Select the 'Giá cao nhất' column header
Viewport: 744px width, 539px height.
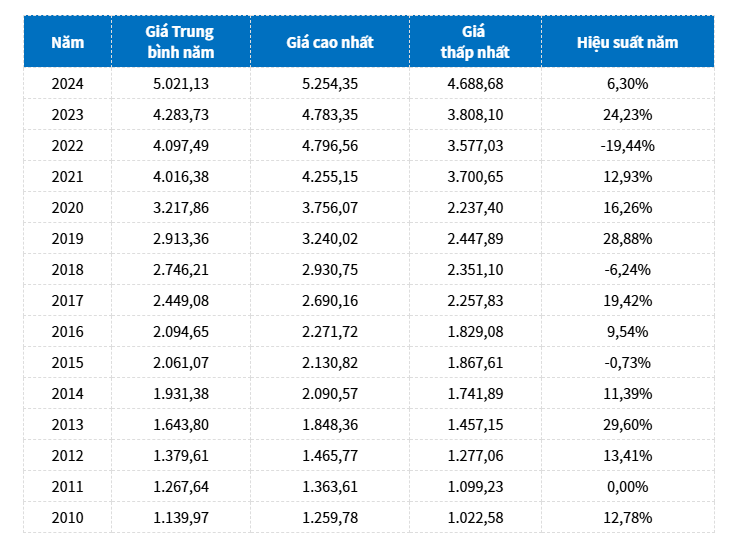pos(329,42)
